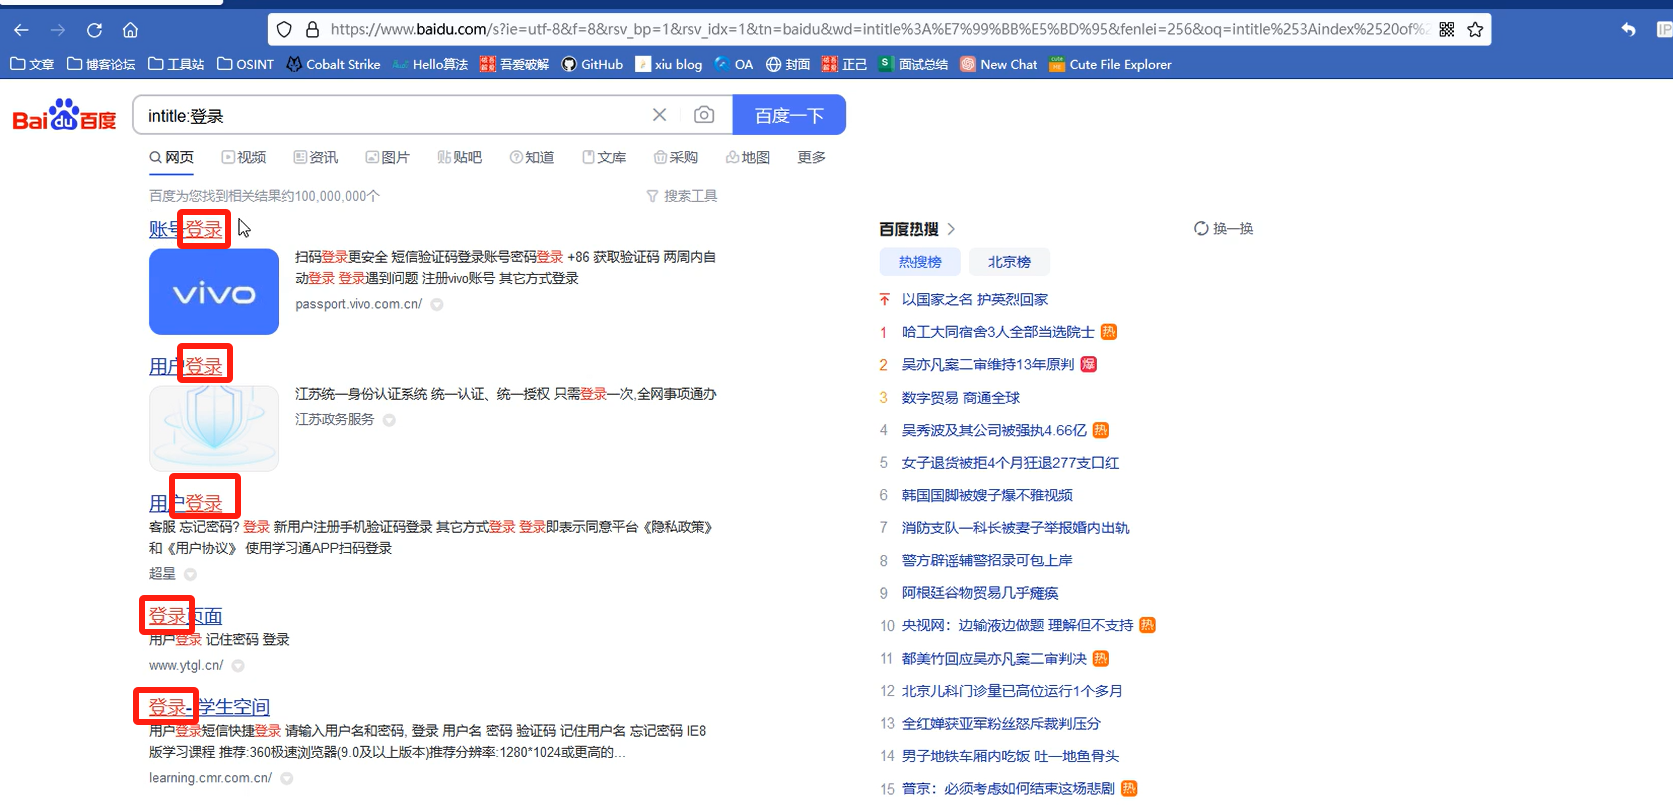
Task: Open the xiu blog bookmark
Action: [x=668, y=64]
